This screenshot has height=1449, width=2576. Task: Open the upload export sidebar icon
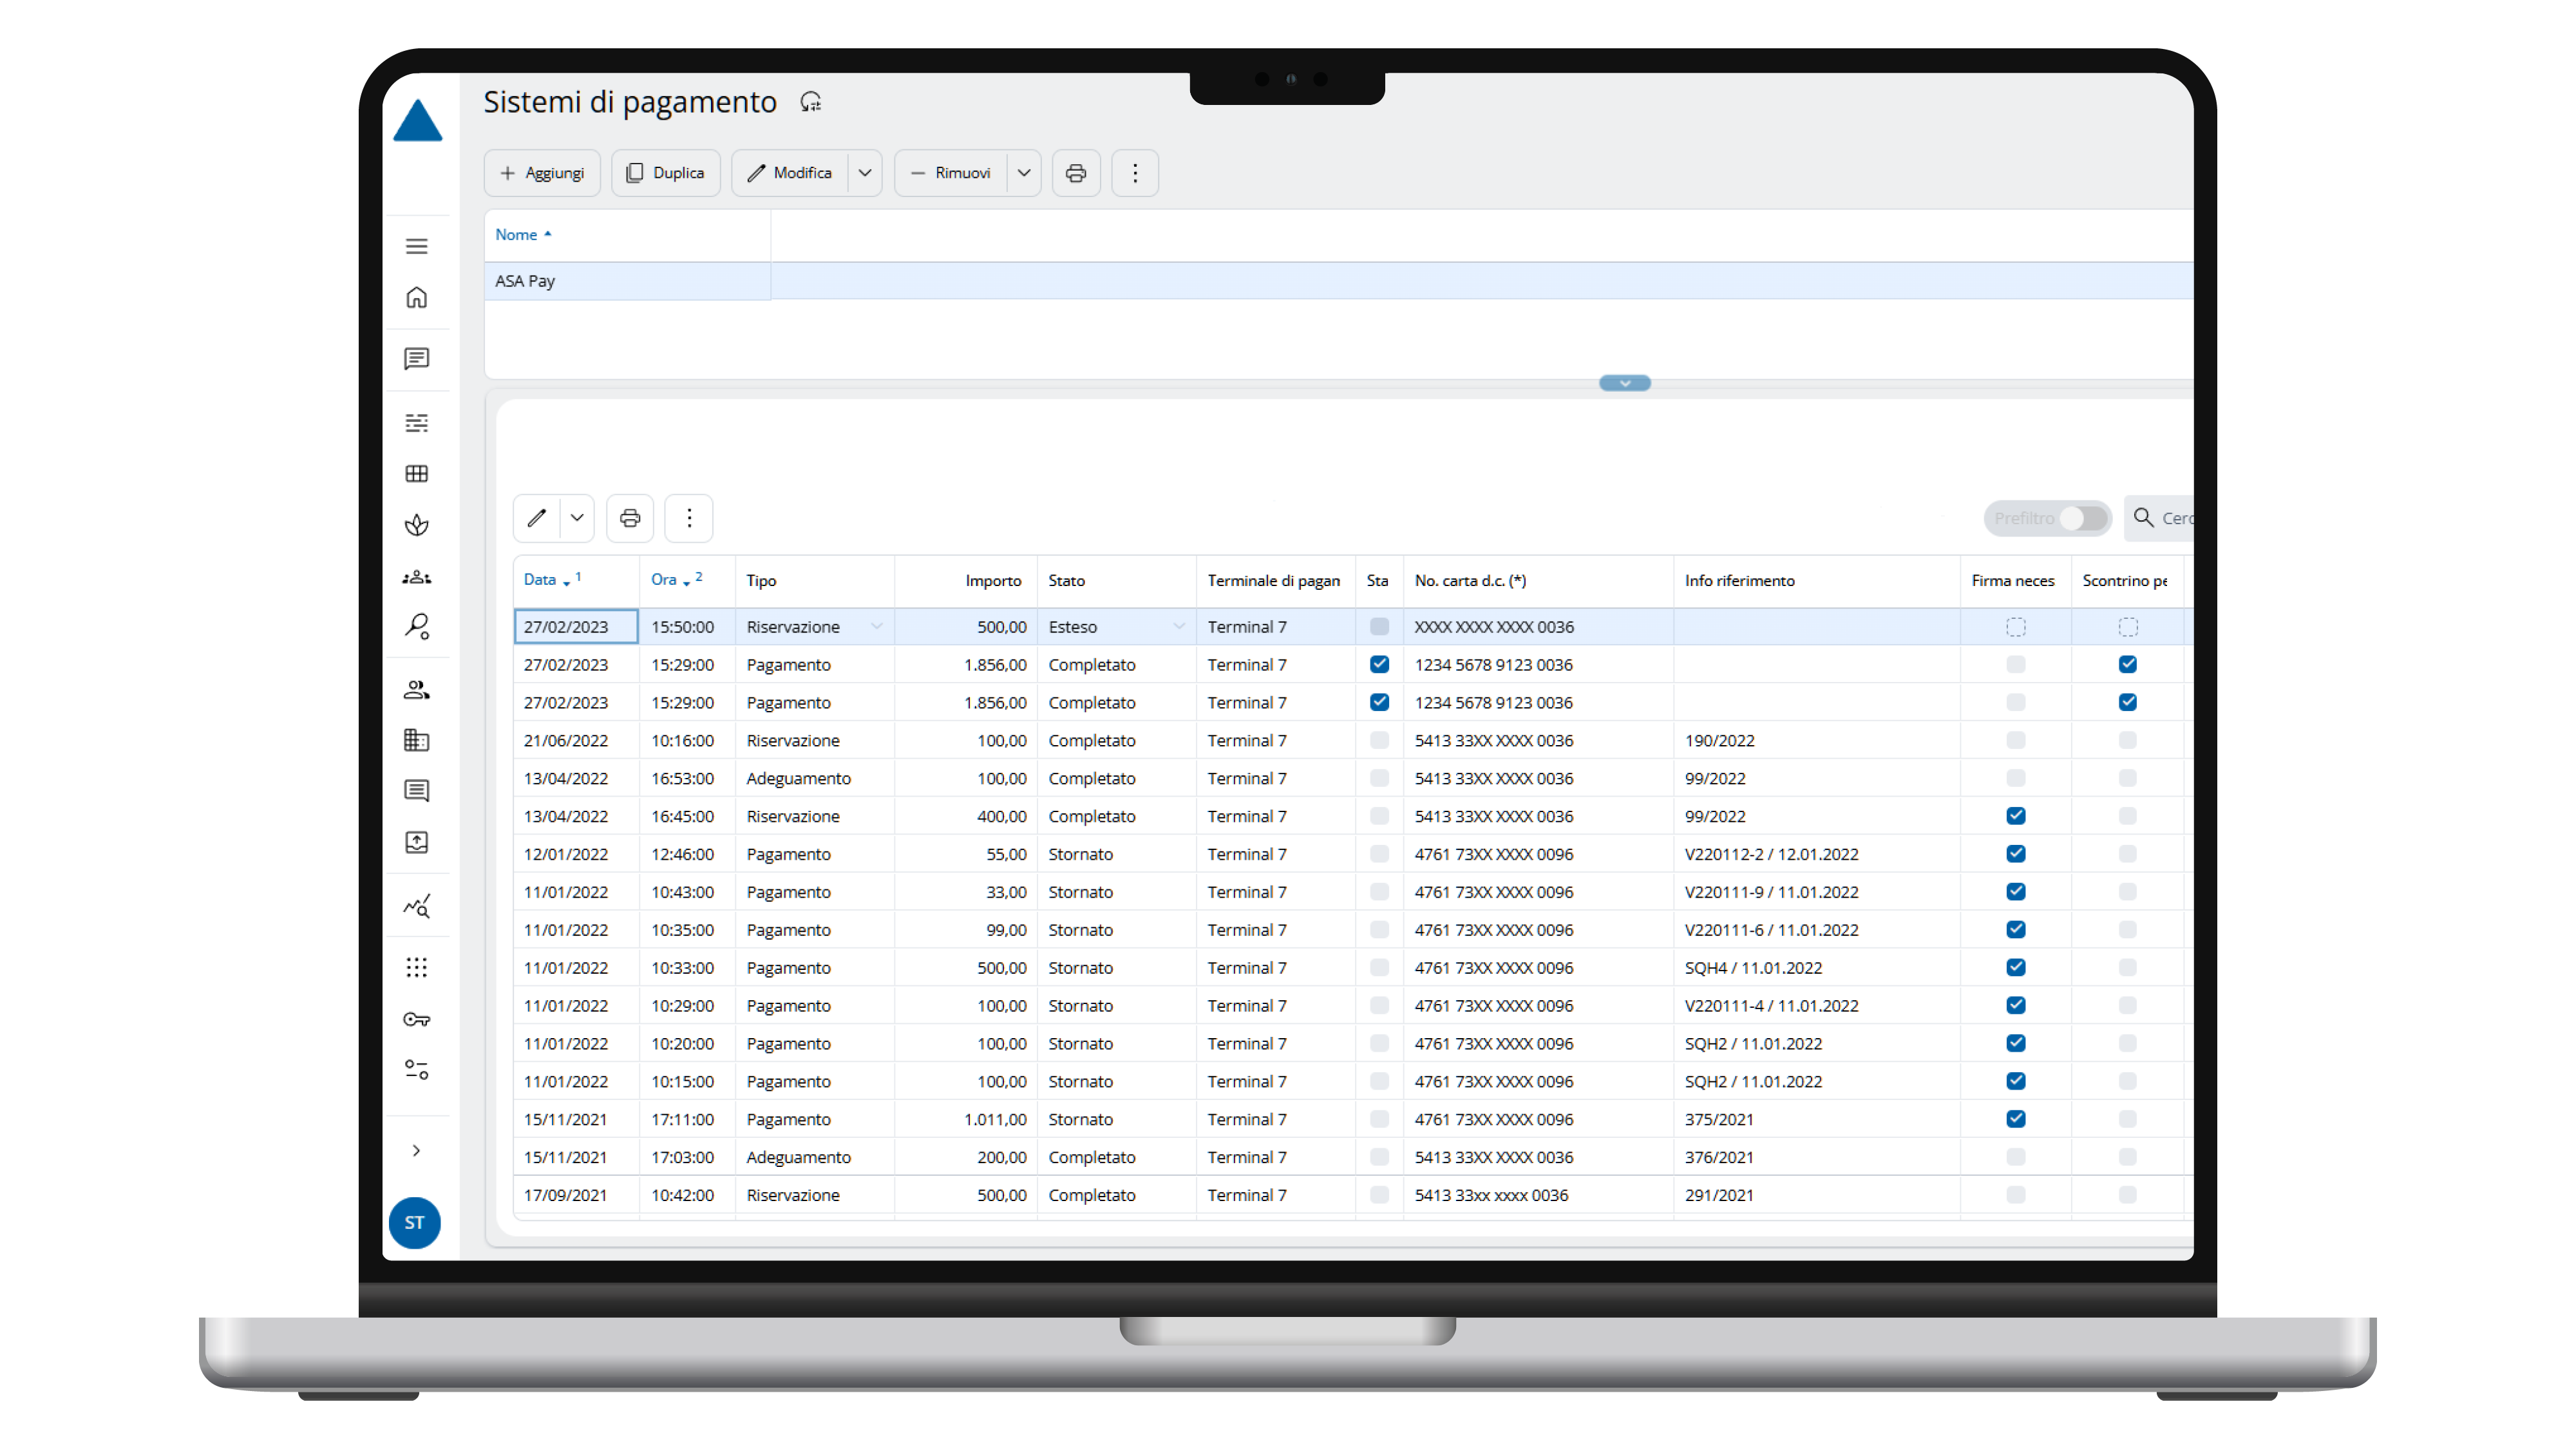pyautogui.click(x=417, y=842)
